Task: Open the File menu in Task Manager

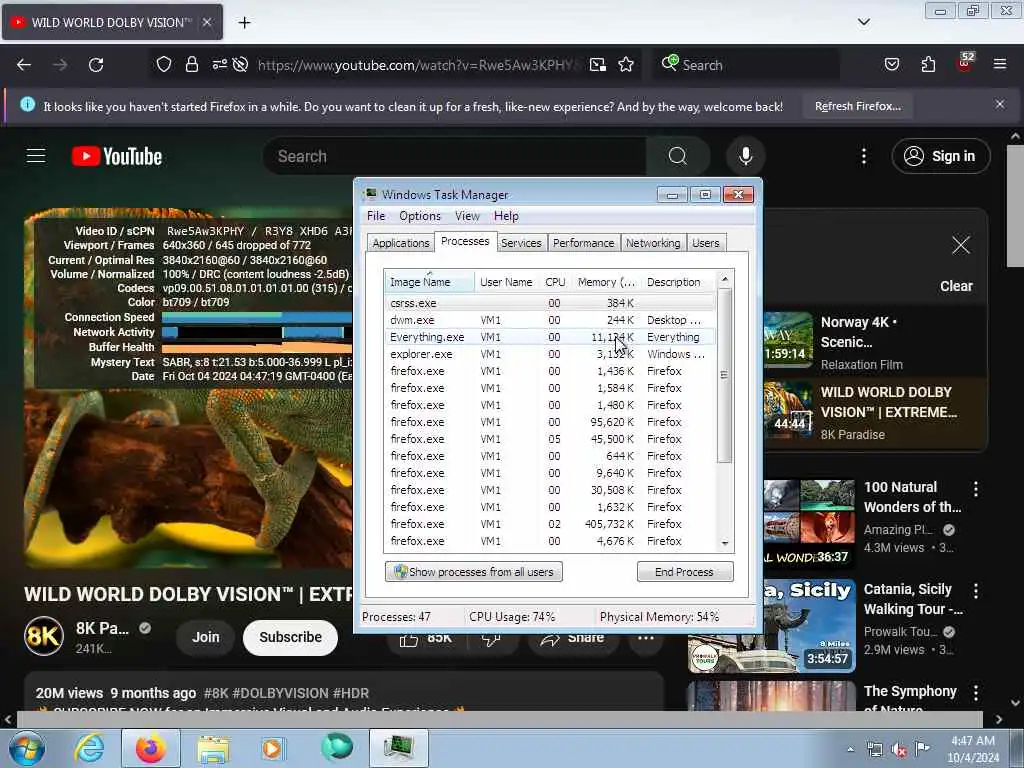Action: point(376,216)
